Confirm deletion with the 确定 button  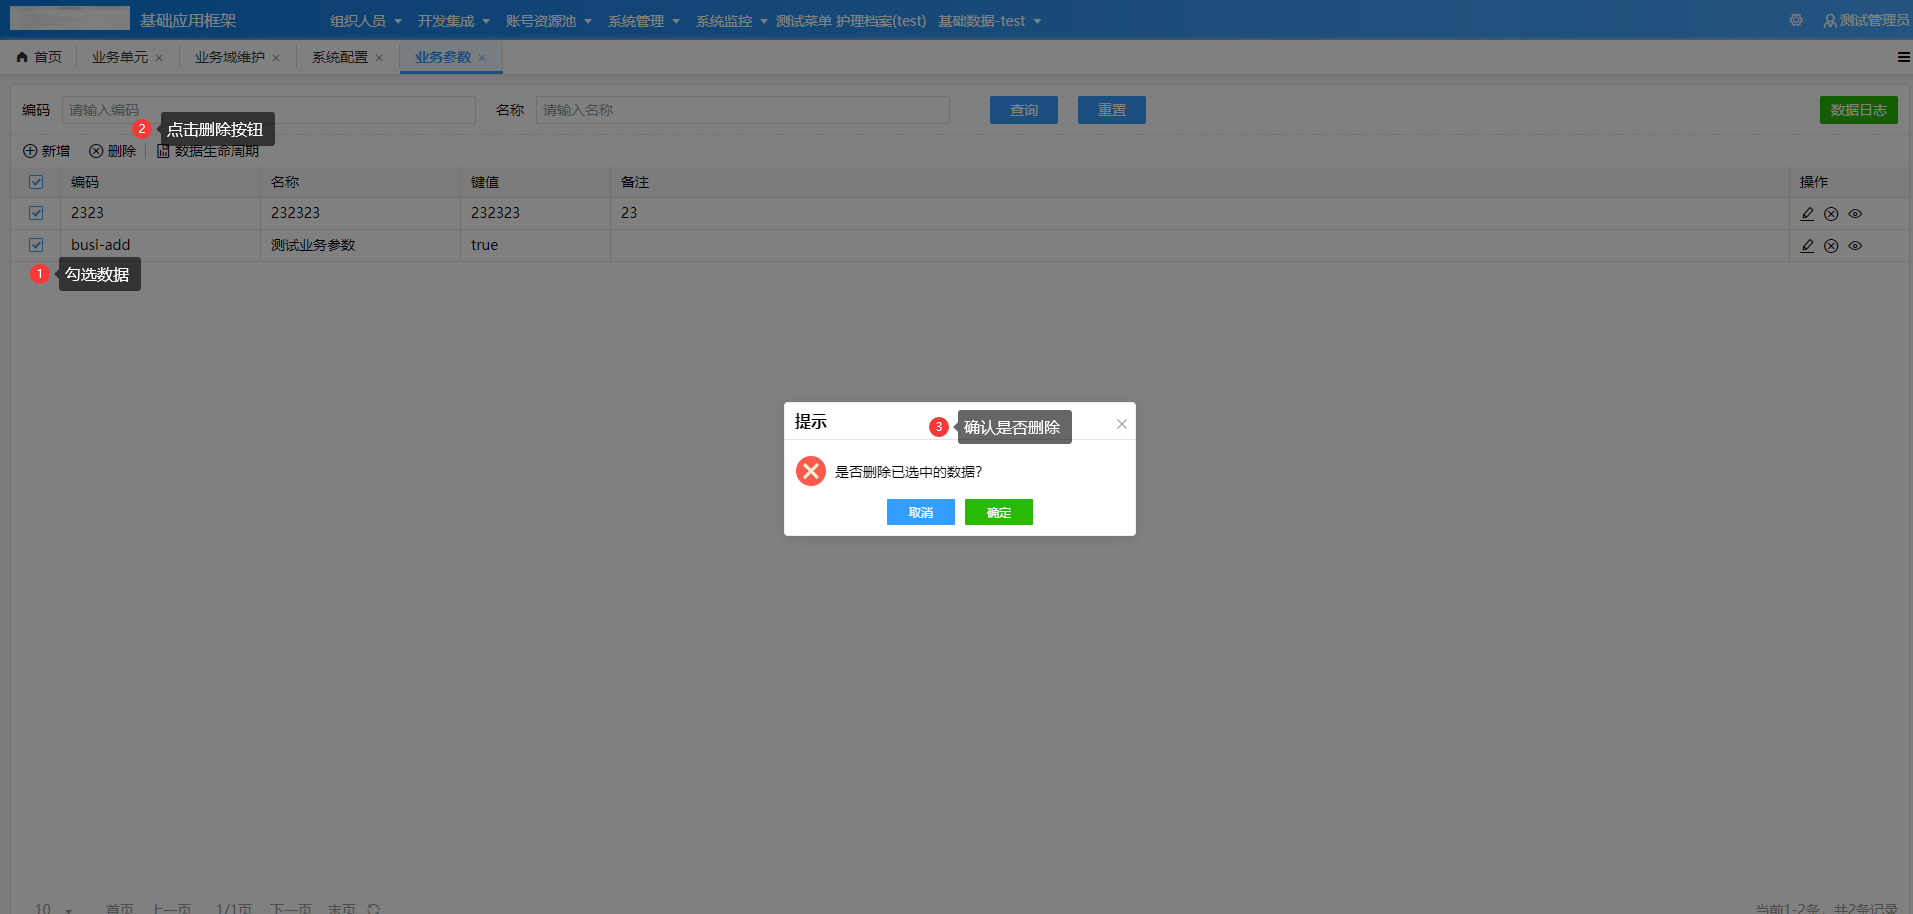(x=998, y=512)
